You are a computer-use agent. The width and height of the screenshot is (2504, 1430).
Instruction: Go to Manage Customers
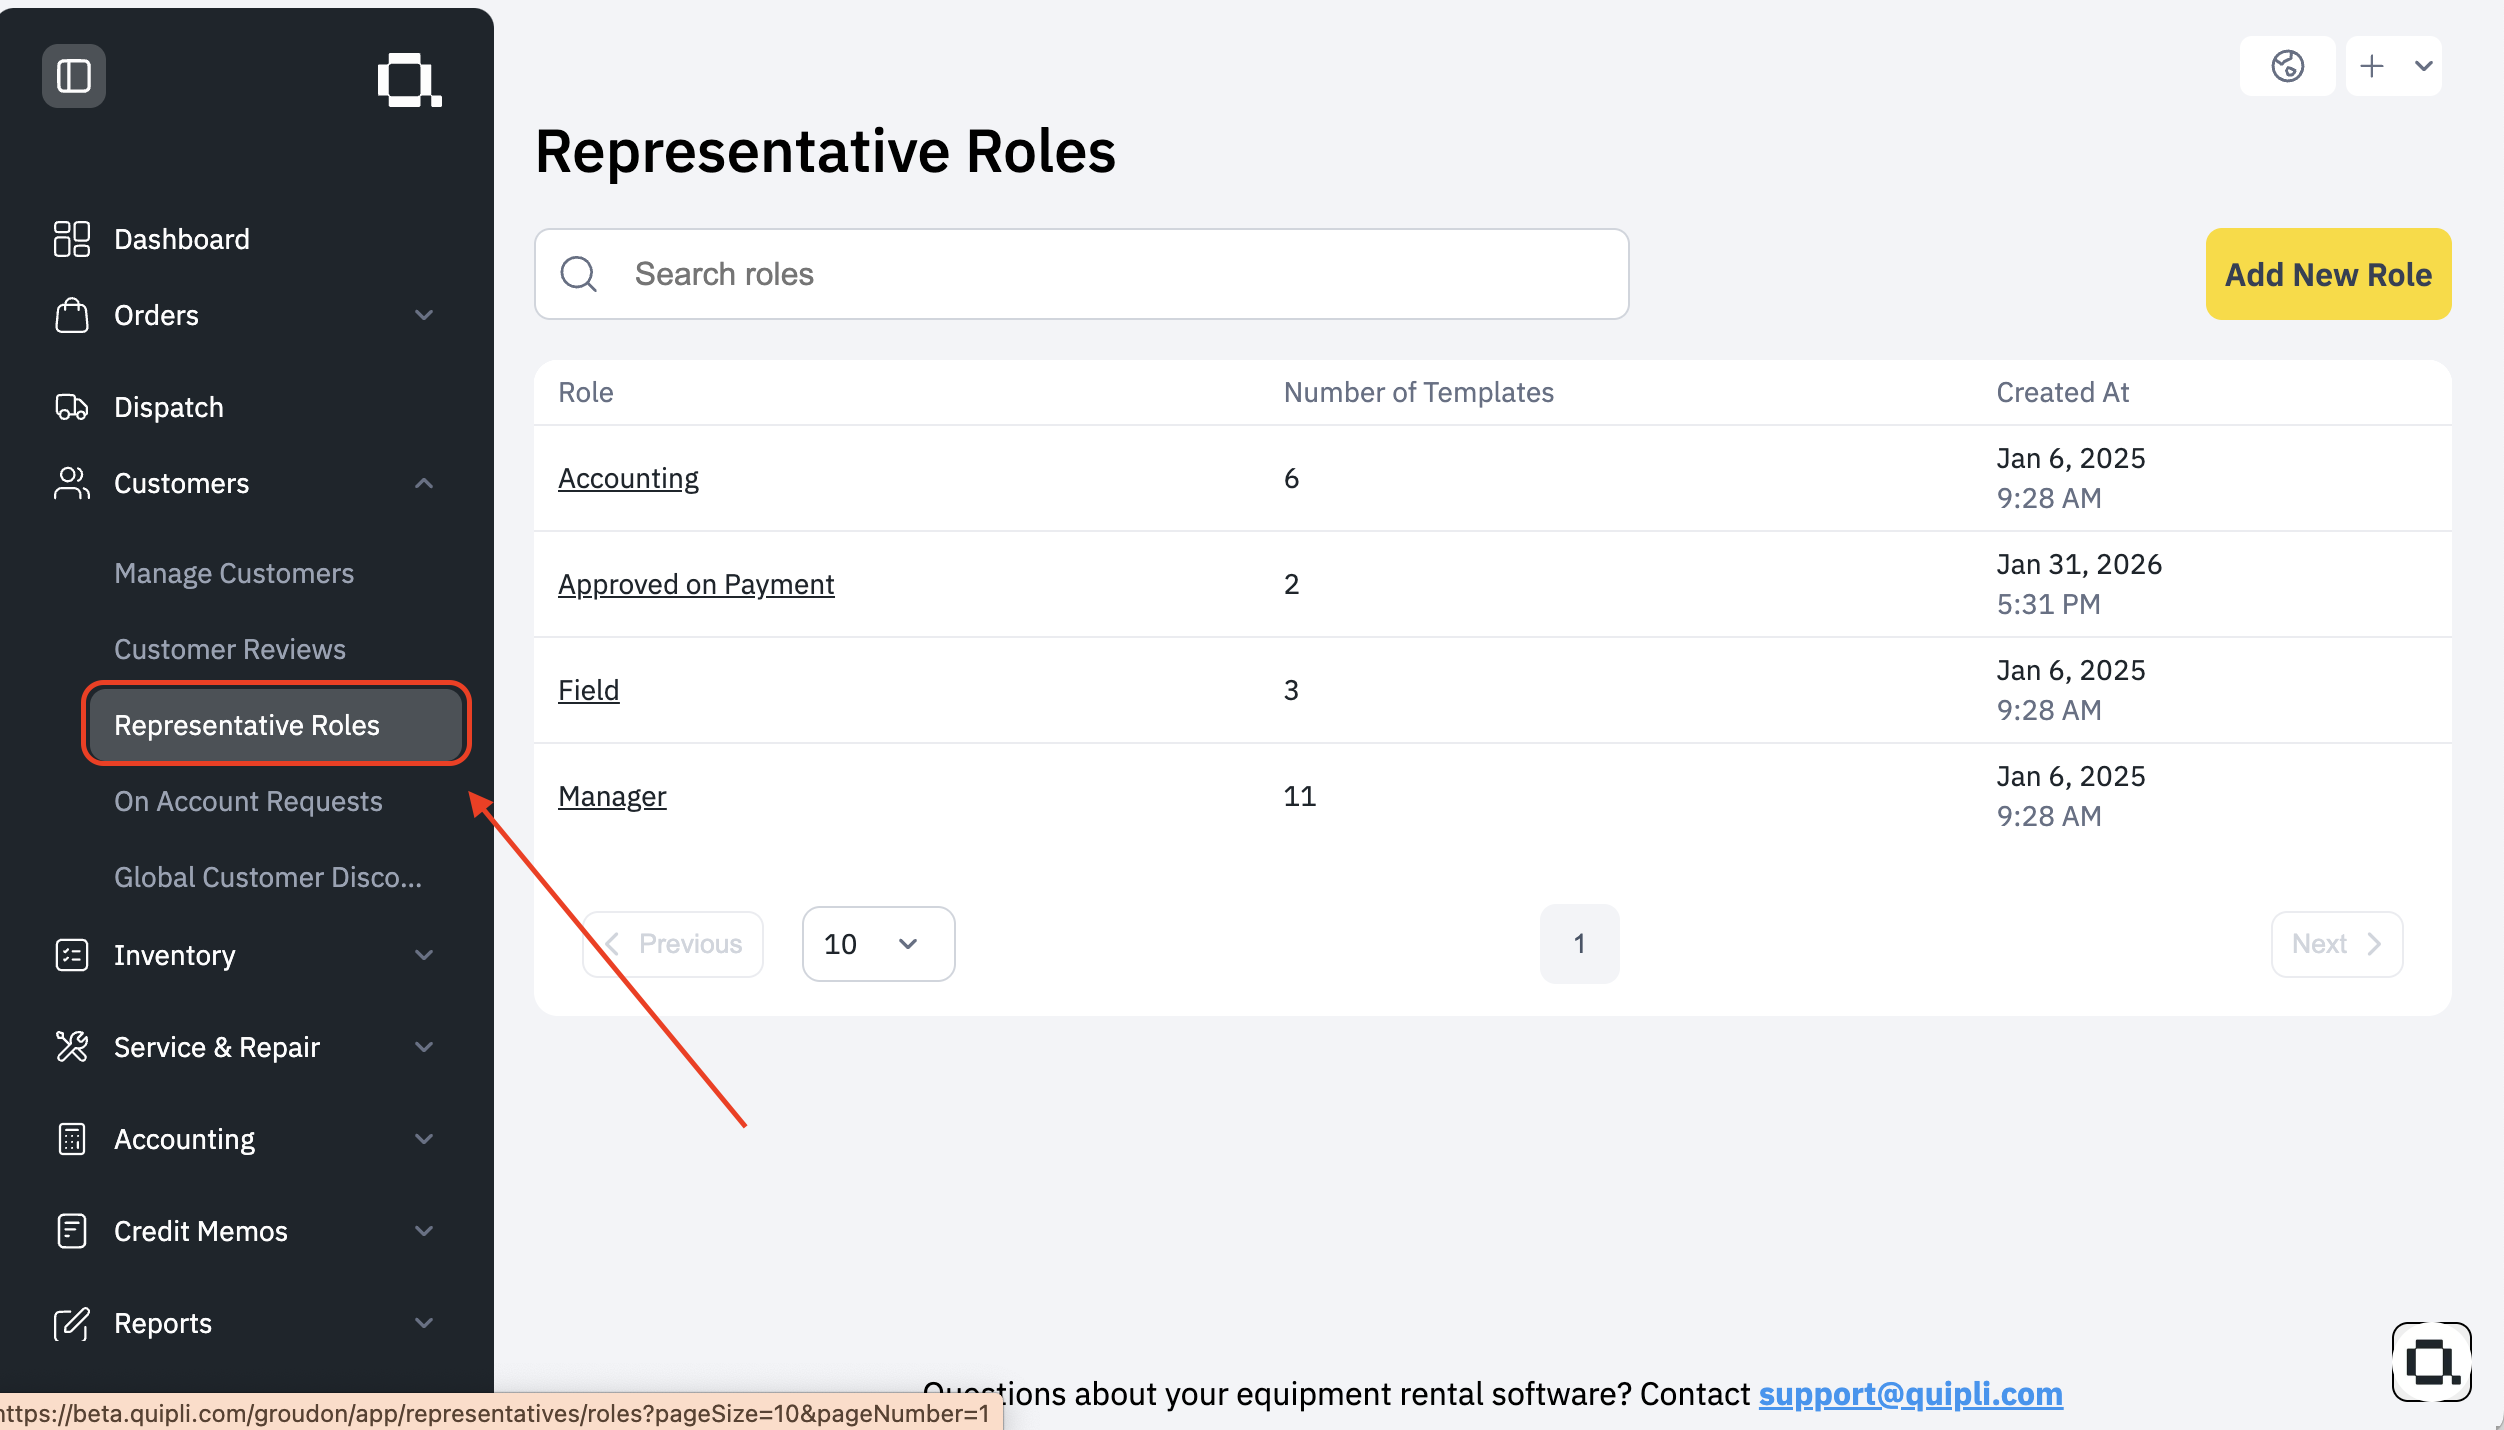click(234, 573)
